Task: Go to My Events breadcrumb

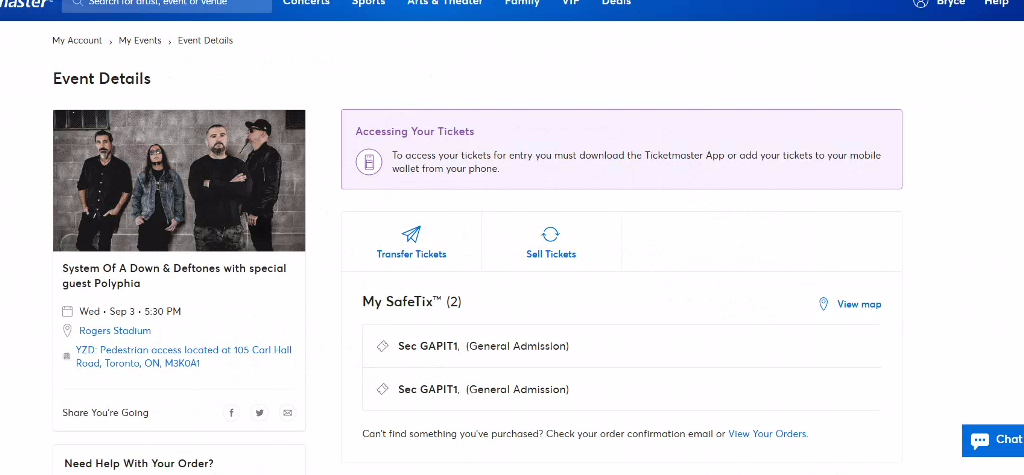Action: (140, 41)
